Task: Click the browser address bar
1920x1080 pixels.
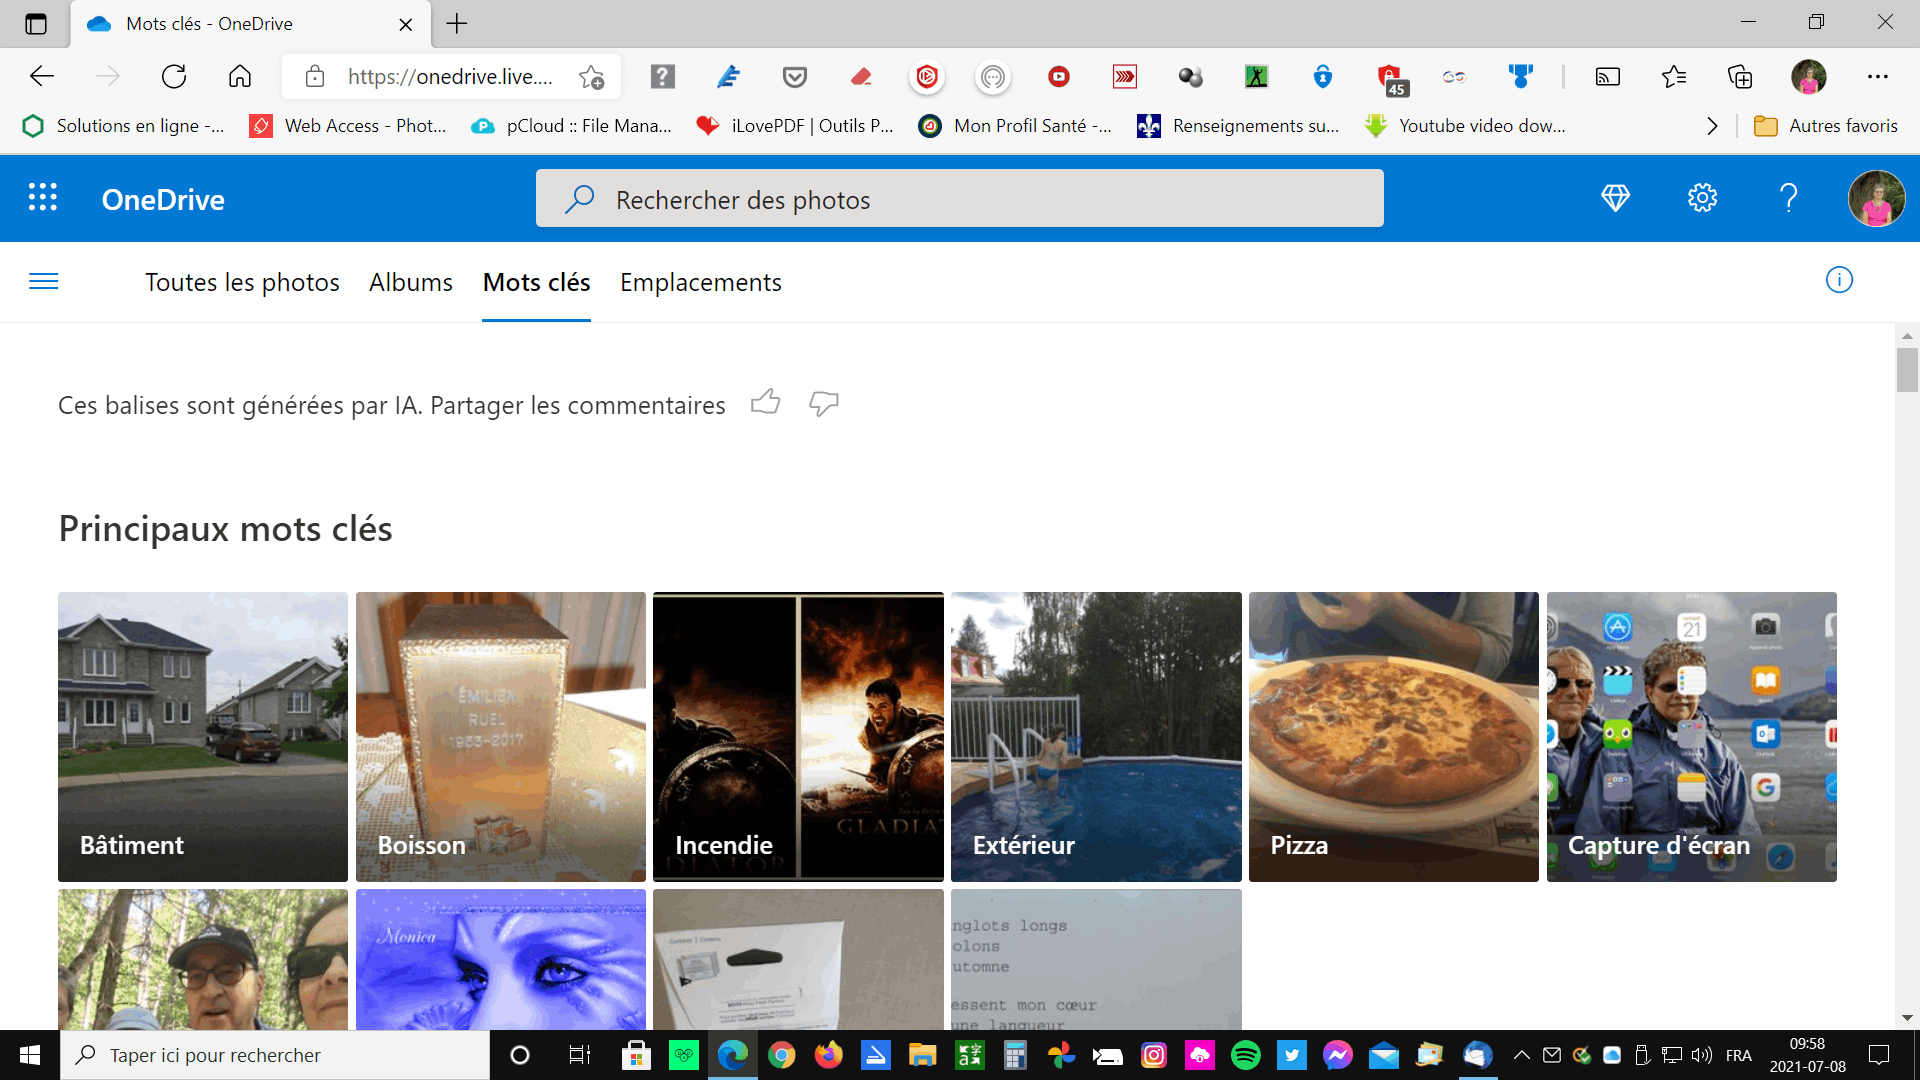Action: (450, 77)
